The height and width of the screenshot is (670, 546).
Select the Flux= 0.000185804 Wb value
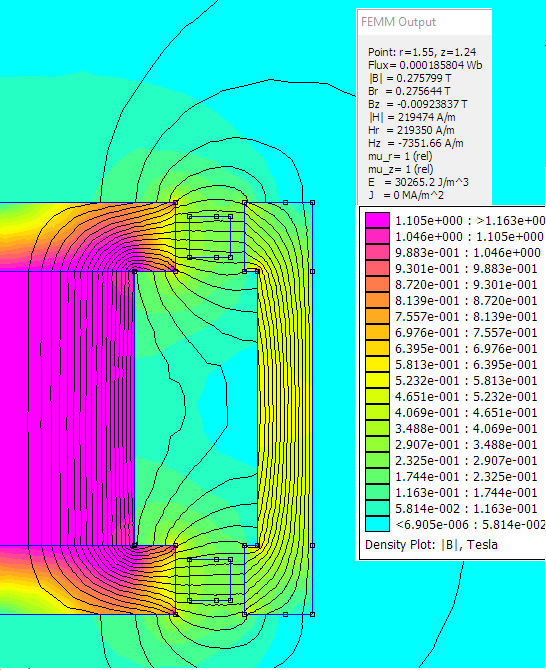coord(425,65)
